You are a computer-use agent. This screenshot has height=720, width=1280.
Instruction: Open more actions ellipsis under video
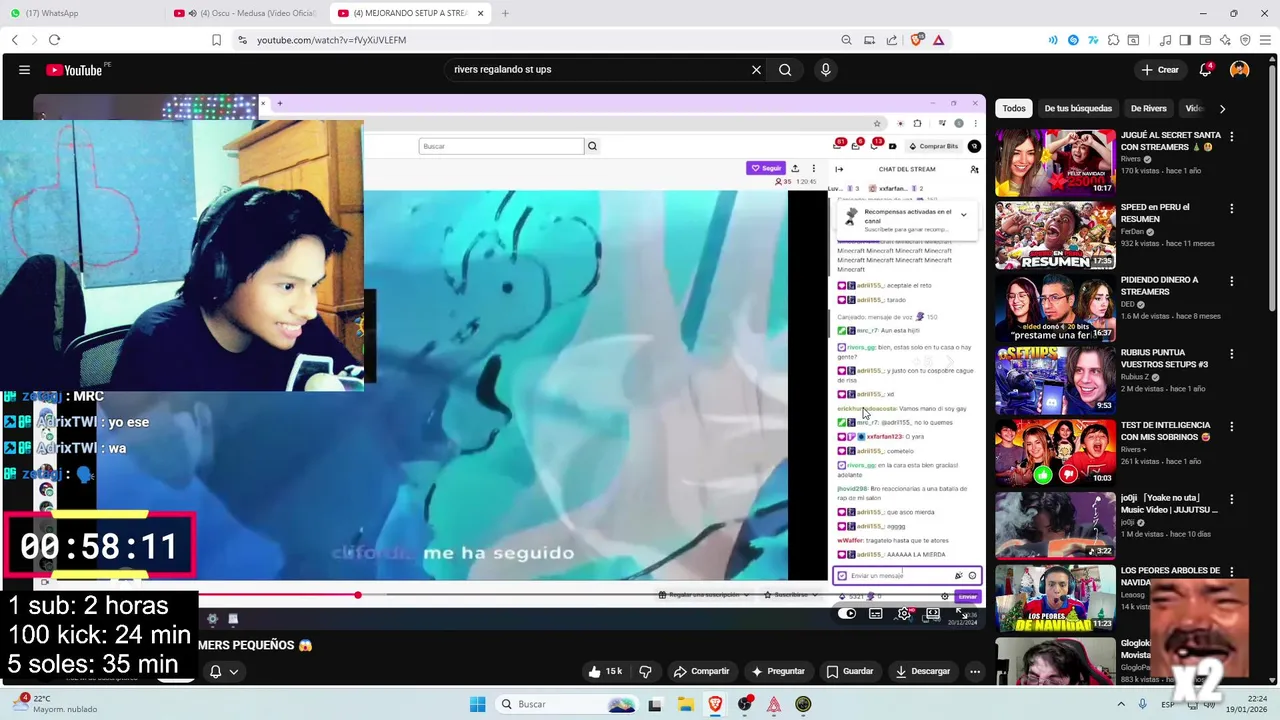(975, 671)
